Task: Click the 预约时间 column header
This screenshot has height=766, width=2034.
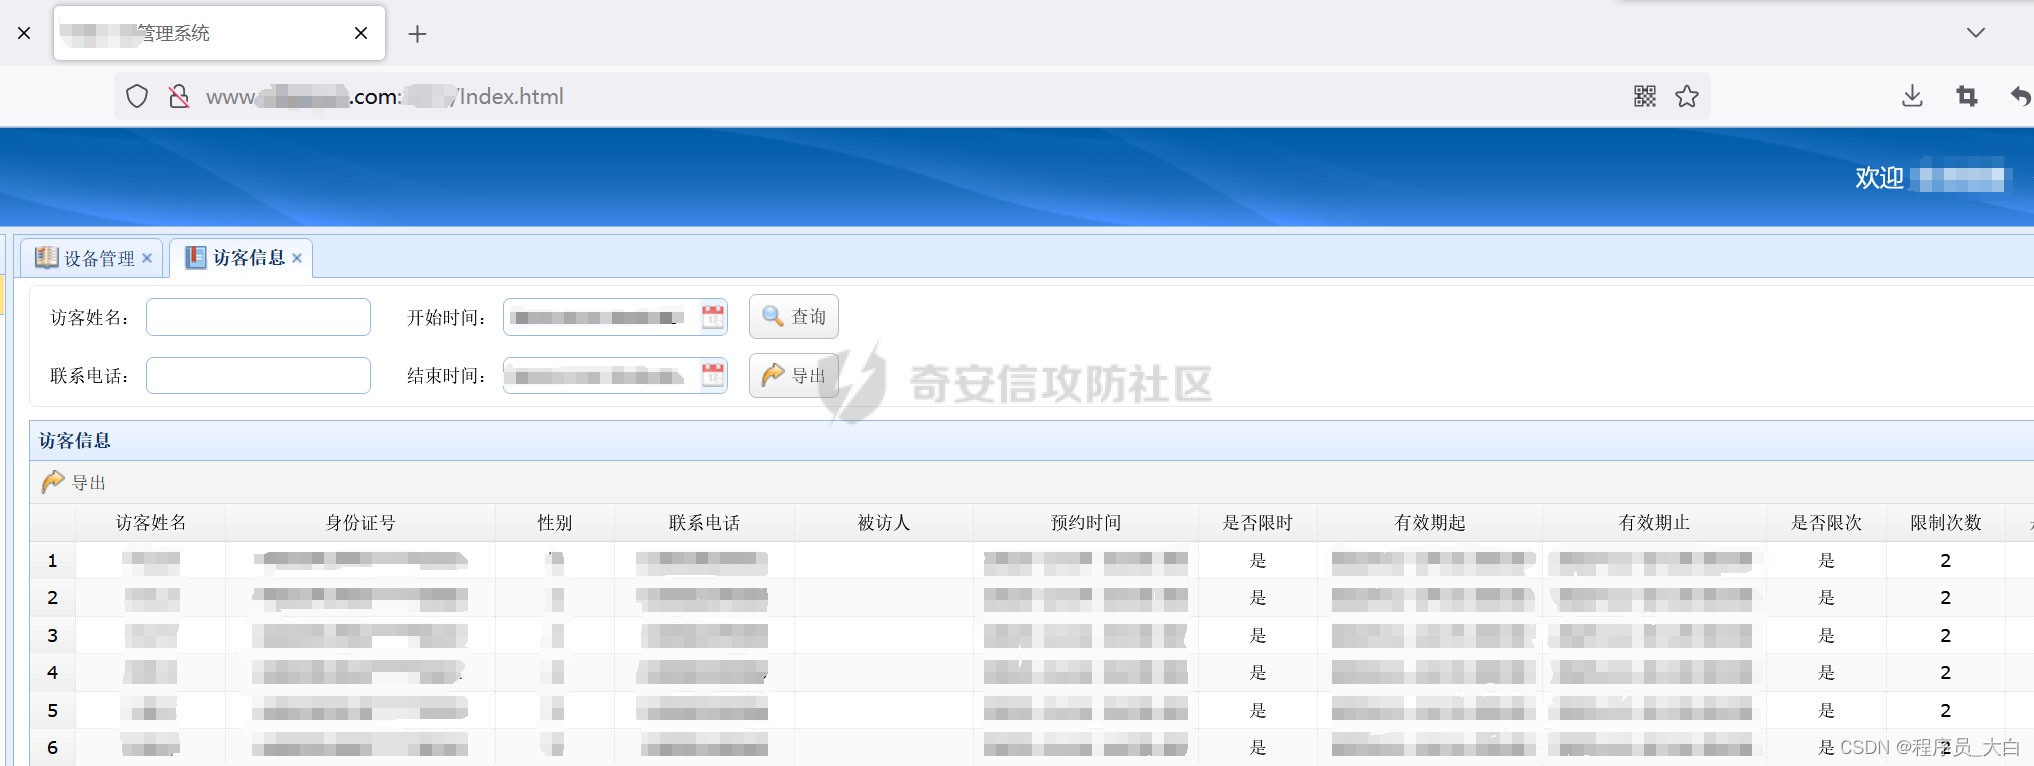Action: 1086,523
